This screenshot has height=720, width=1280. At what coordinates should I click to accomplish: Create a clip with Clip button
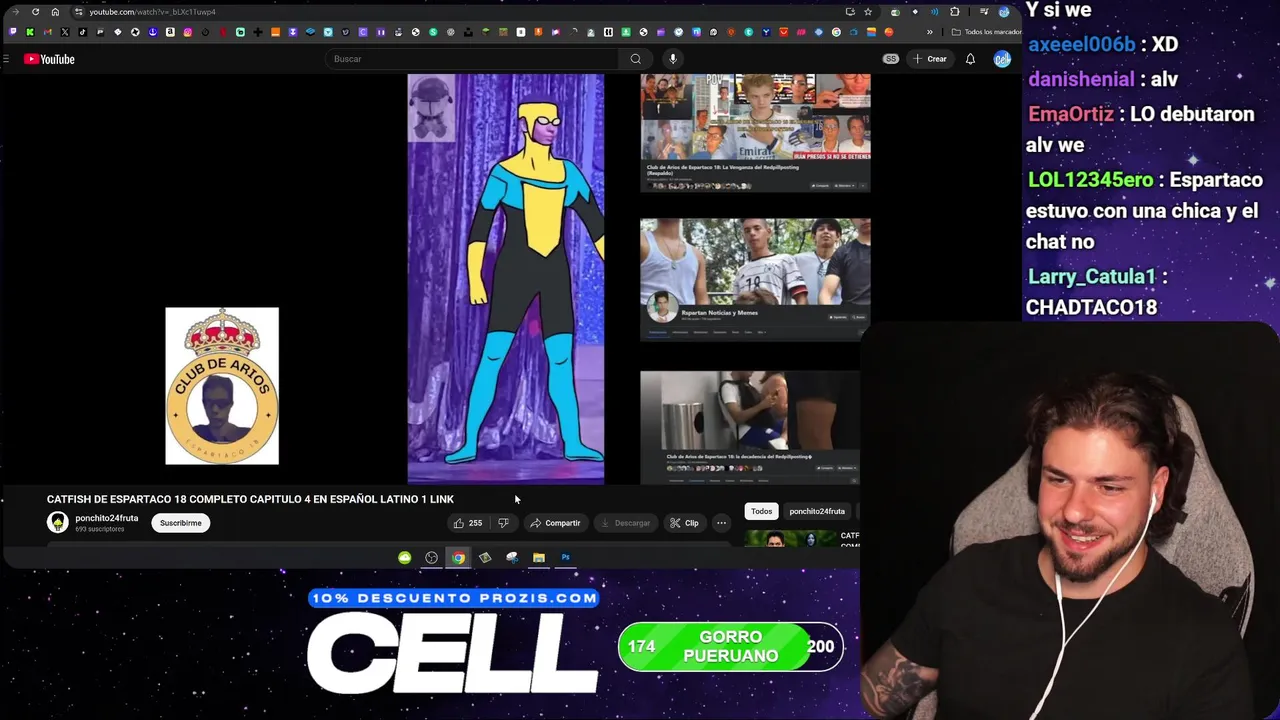(x=685, y=523)
